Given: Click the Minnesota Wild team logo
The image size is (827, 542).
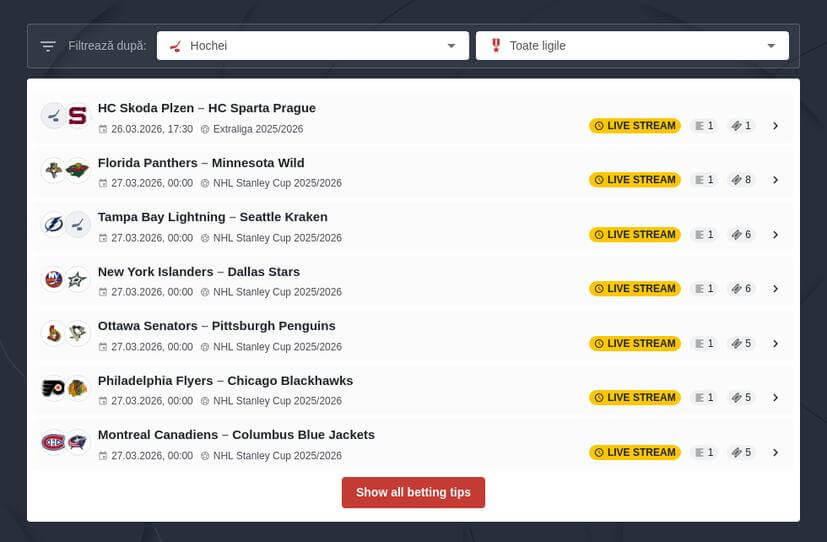Looking at the screenshot, I should tap(78, 171).
